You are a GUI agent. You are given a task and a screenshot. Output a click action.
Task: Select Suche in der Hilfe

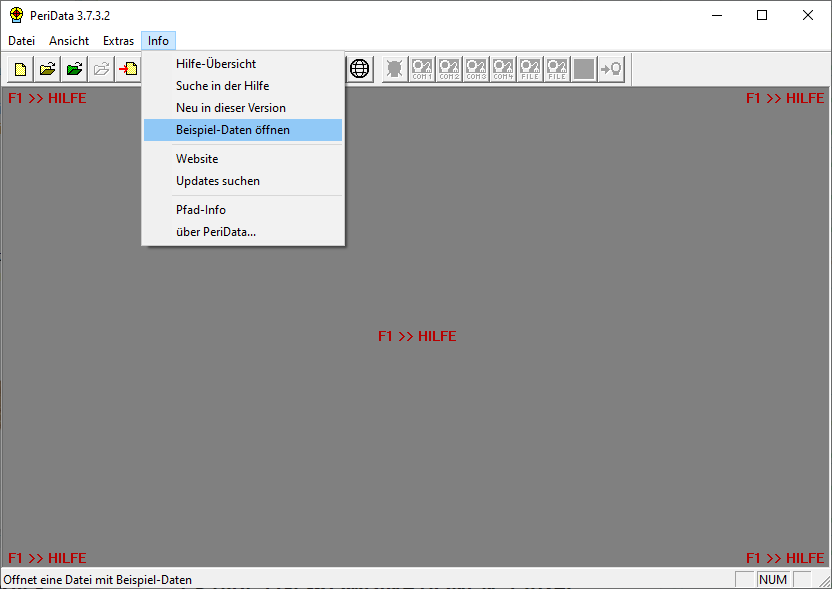[243, 86]
